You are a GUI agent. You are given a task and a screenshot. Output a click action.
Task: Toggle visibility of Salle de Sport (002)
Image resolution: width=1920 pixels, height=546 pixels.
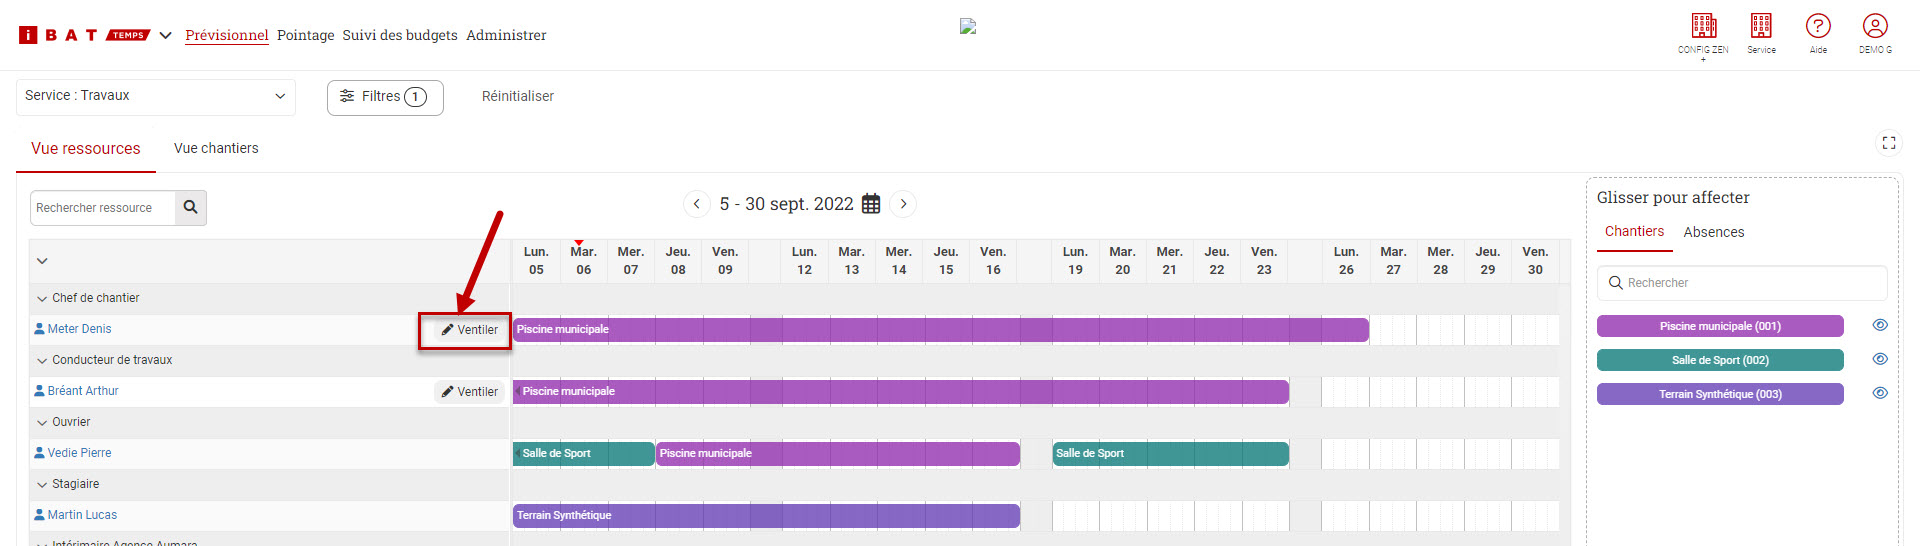coord(1880,360)
